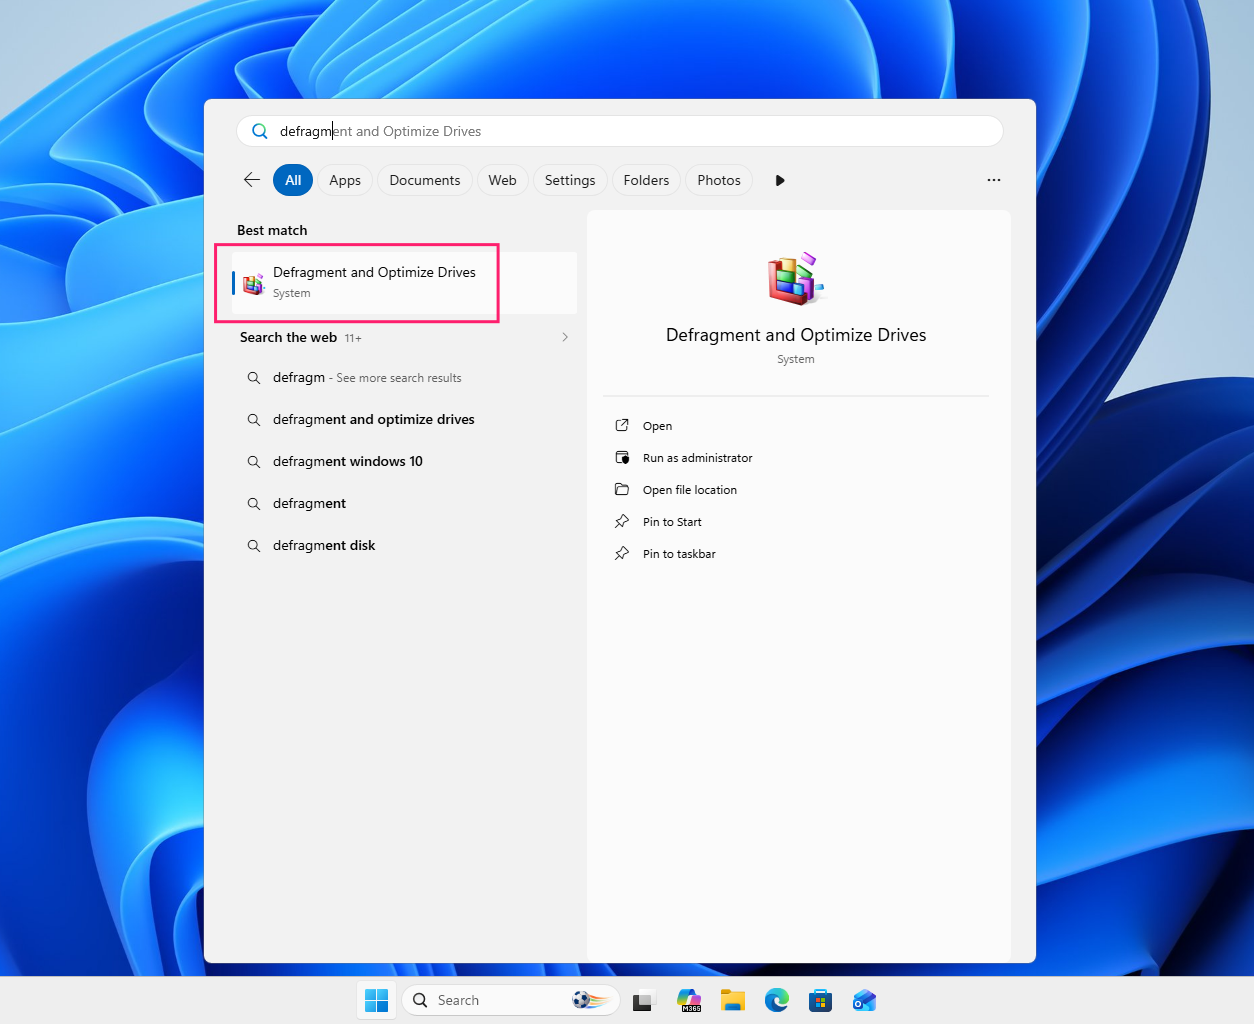Screen dimensions: 1254x1024
Task: Click the Pin to taskbar pin icon
Action: tap(622, 553)
